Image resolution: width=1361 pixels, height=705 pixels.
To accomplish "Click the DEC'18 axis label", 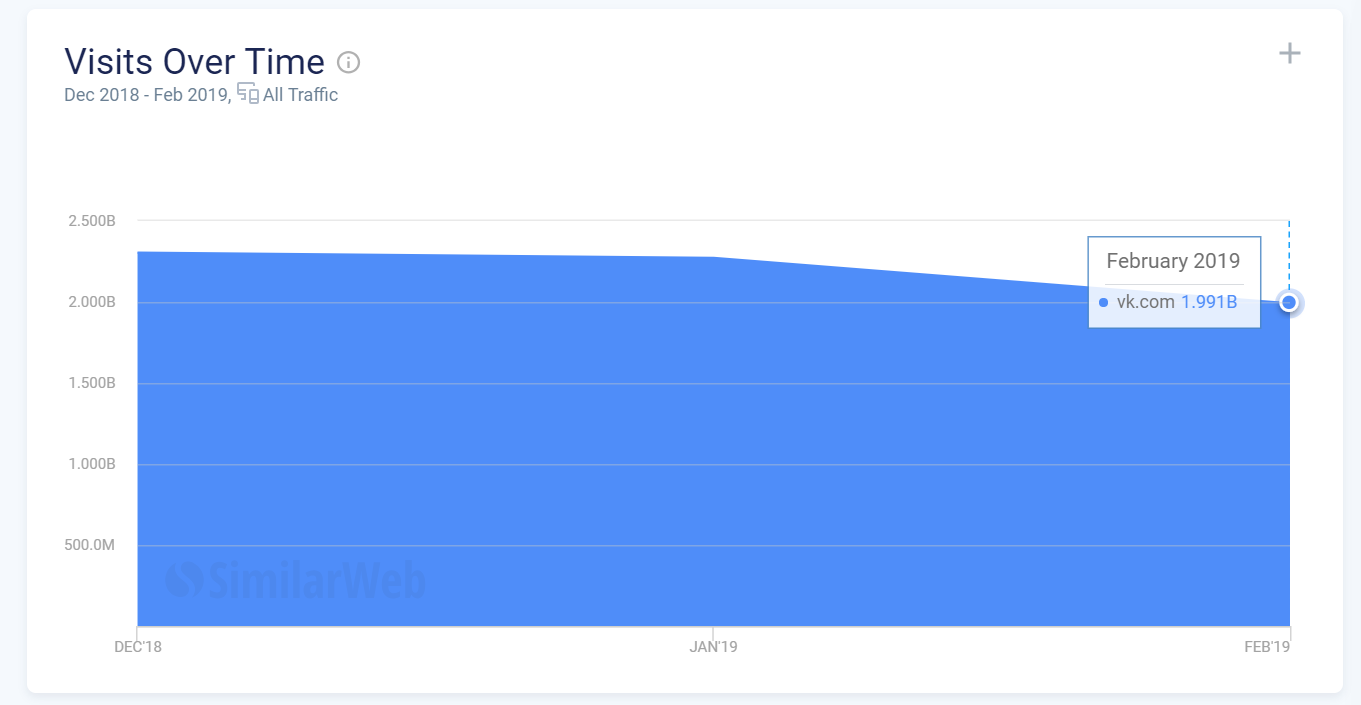I will (138, 647).
